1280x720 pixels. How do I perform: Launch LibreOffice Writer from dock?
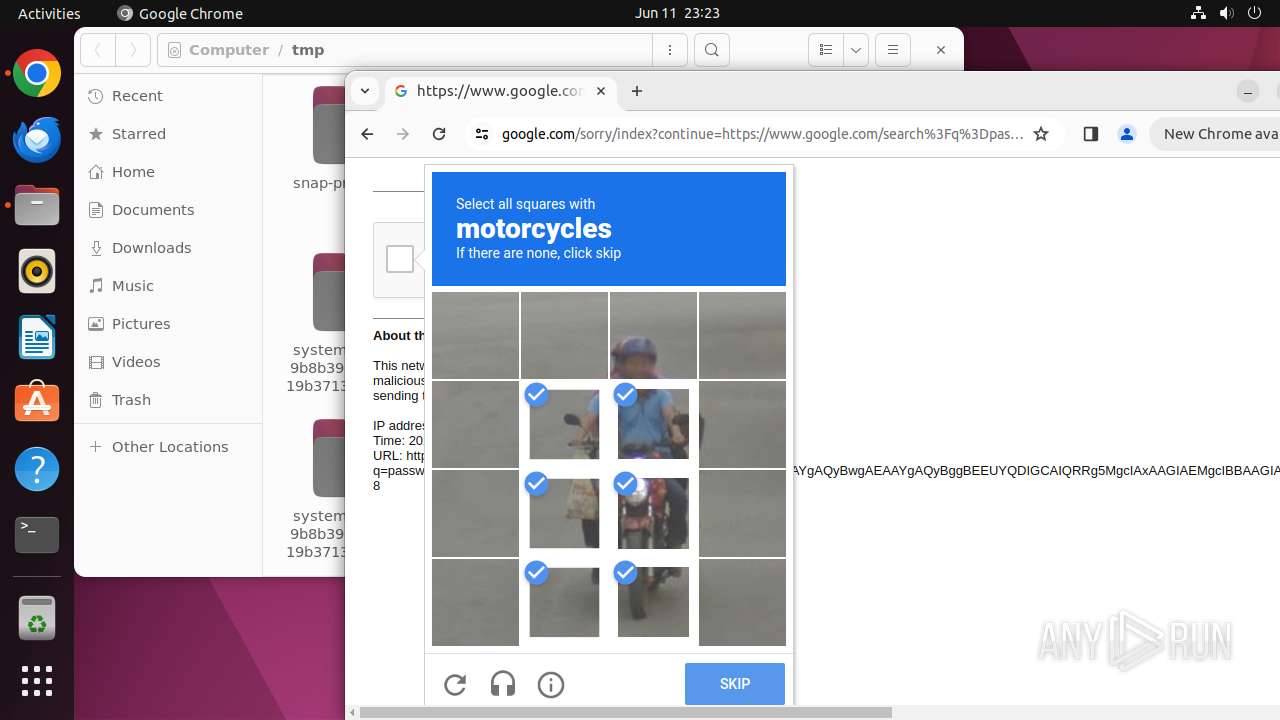[x=37, y=337]
